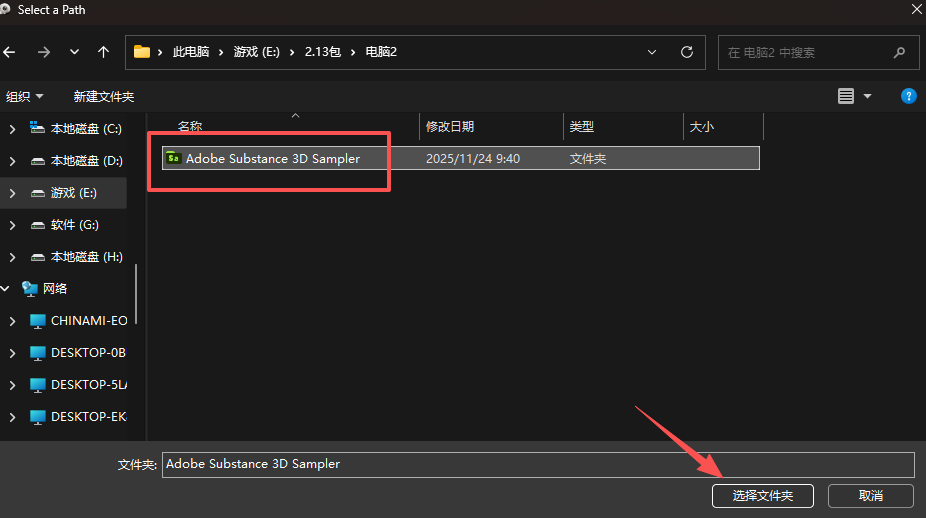This screenshot has width=926, height=518.
Task: Expand CHINAMI-EO network computer
Action: 12,321
